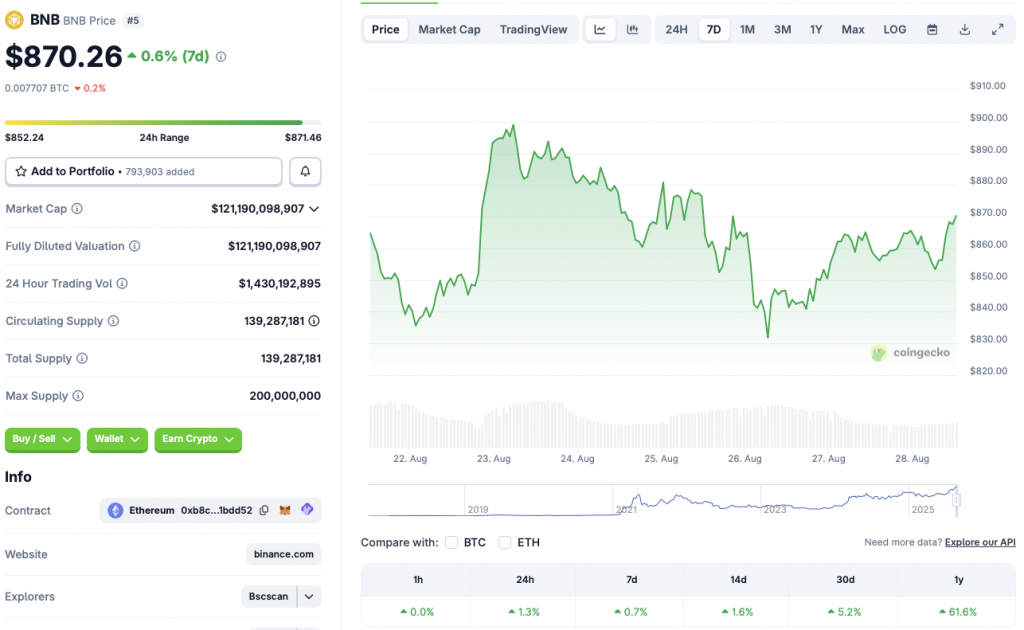Viewport: 1024px width, 630px height.
Task: Click the Ethereum logo in contract field
Action: click(116, 511)
